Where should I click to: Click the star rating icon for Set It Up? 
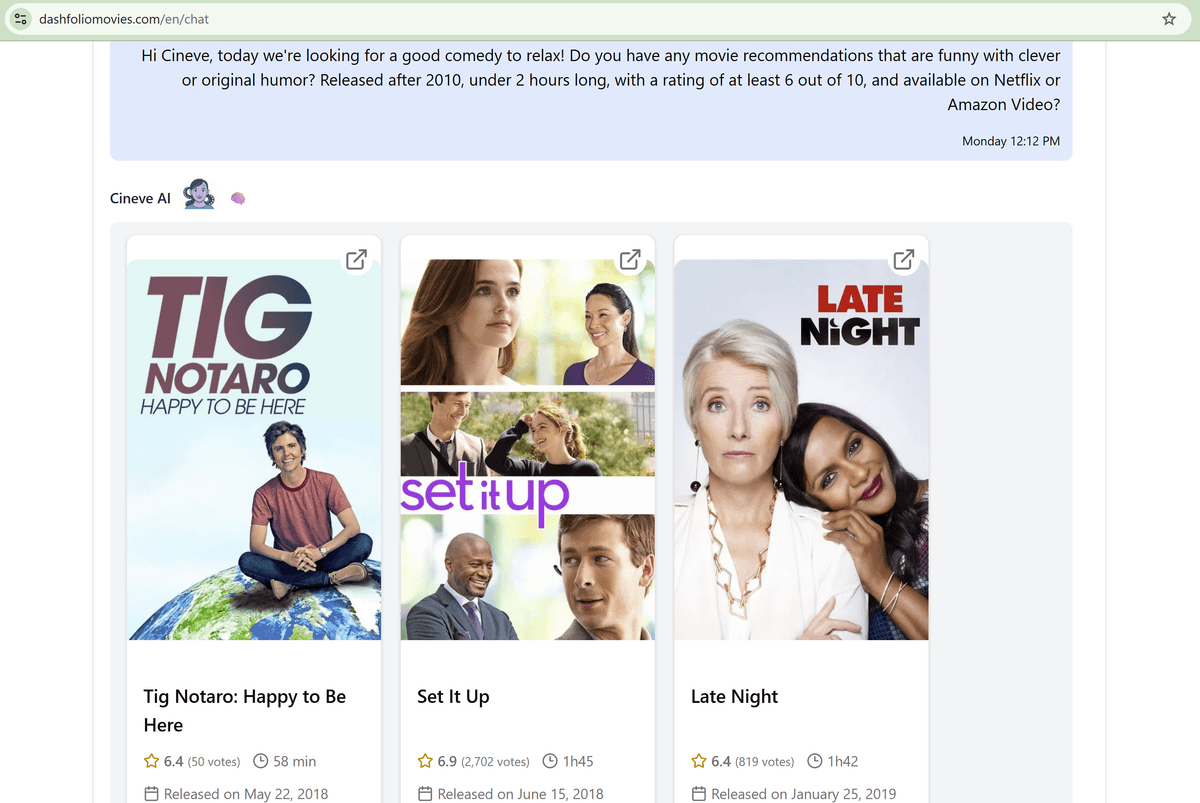click(425, 761)
